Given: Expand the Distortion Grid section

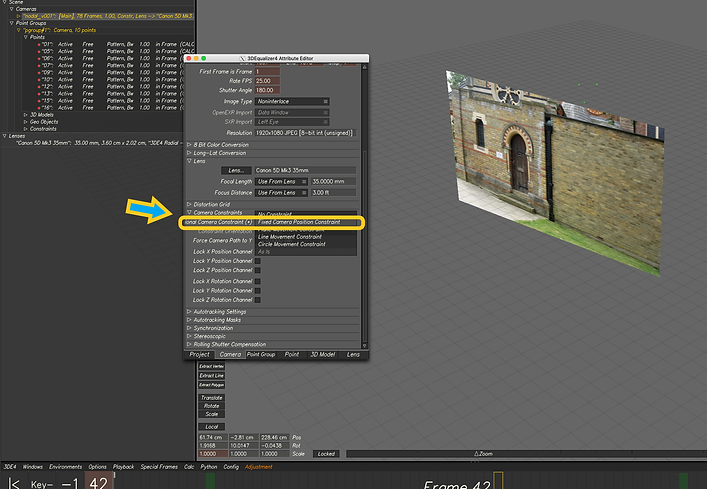Looking at the screenshot, I should click(x=189, y=204).
